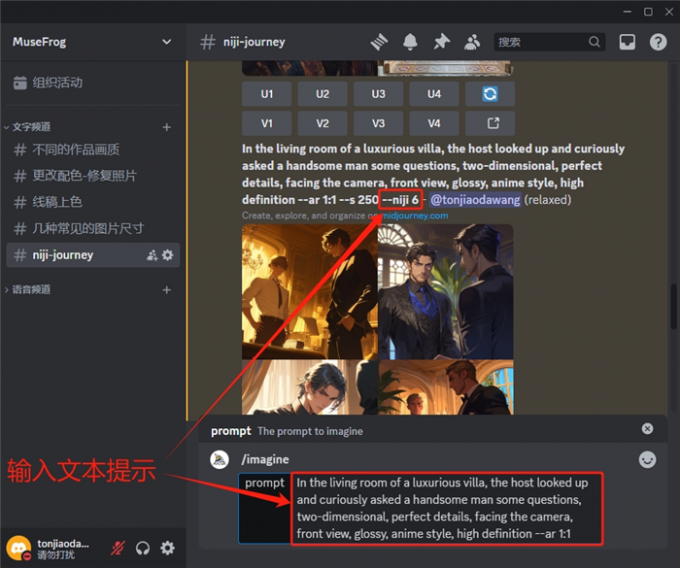Open the help question mark icon
Viewport: 680px width, 568px height.
tap(658, 42)
